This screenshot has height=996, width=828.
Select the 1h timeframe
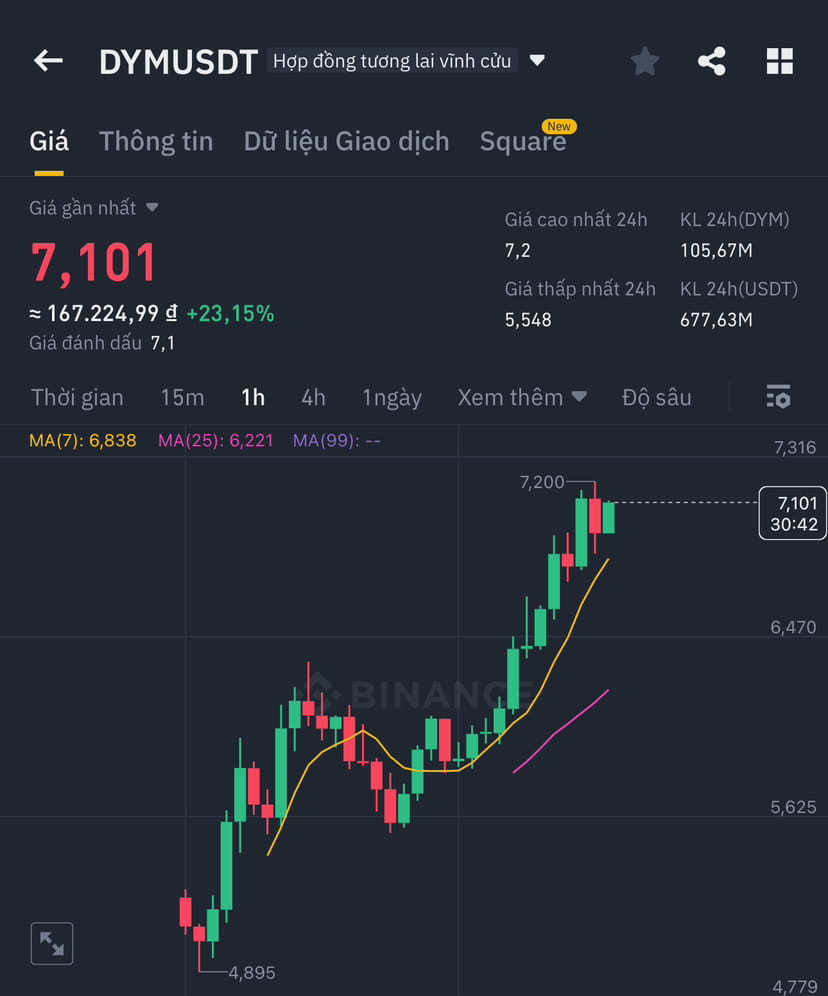253,397
